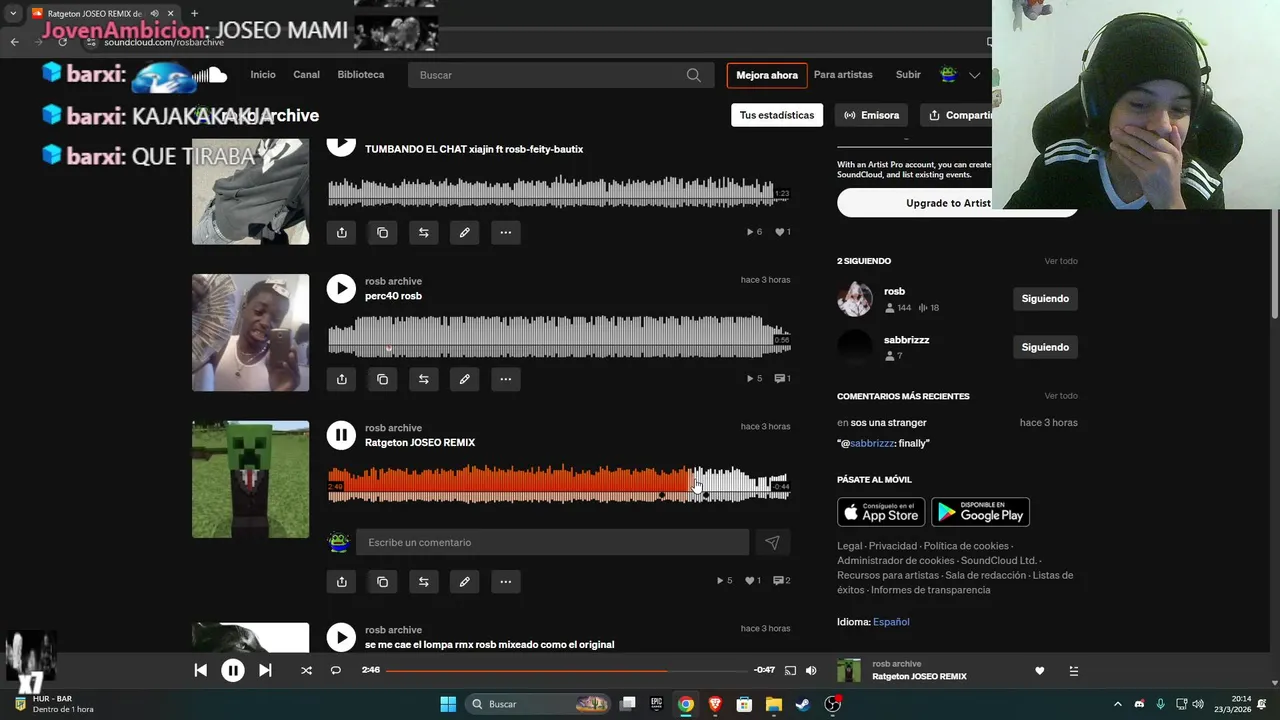Pause playback in bottom player bar
This screenshot has height=720, width=1280.
pos(232,671)
